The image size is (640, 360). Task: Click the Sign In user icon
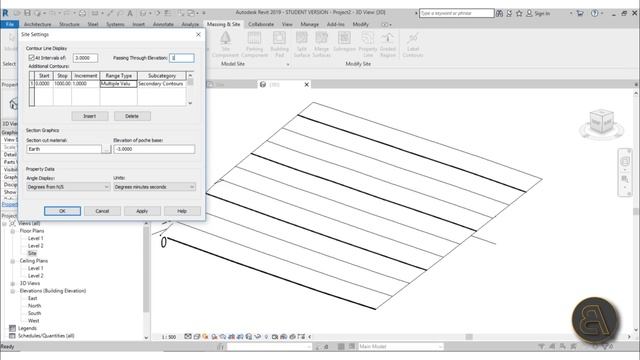[529, 13]
